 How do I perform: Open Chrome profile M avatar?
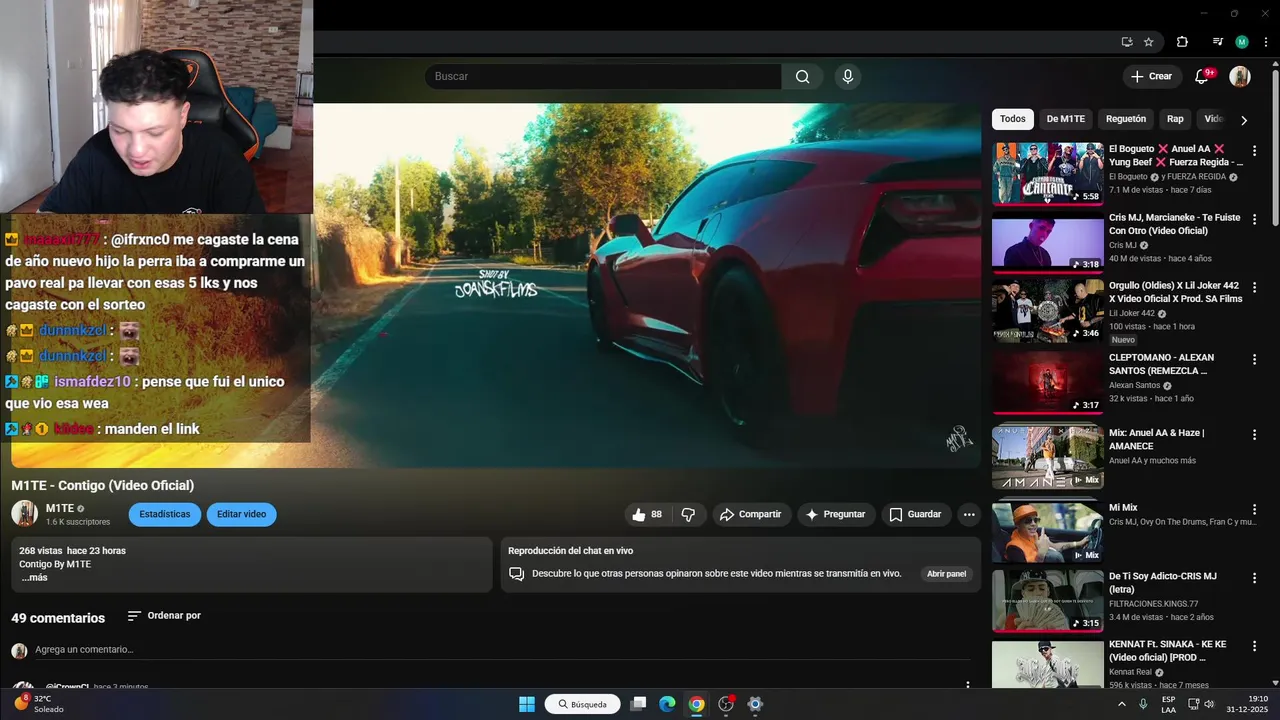(x=1242, y=42)
